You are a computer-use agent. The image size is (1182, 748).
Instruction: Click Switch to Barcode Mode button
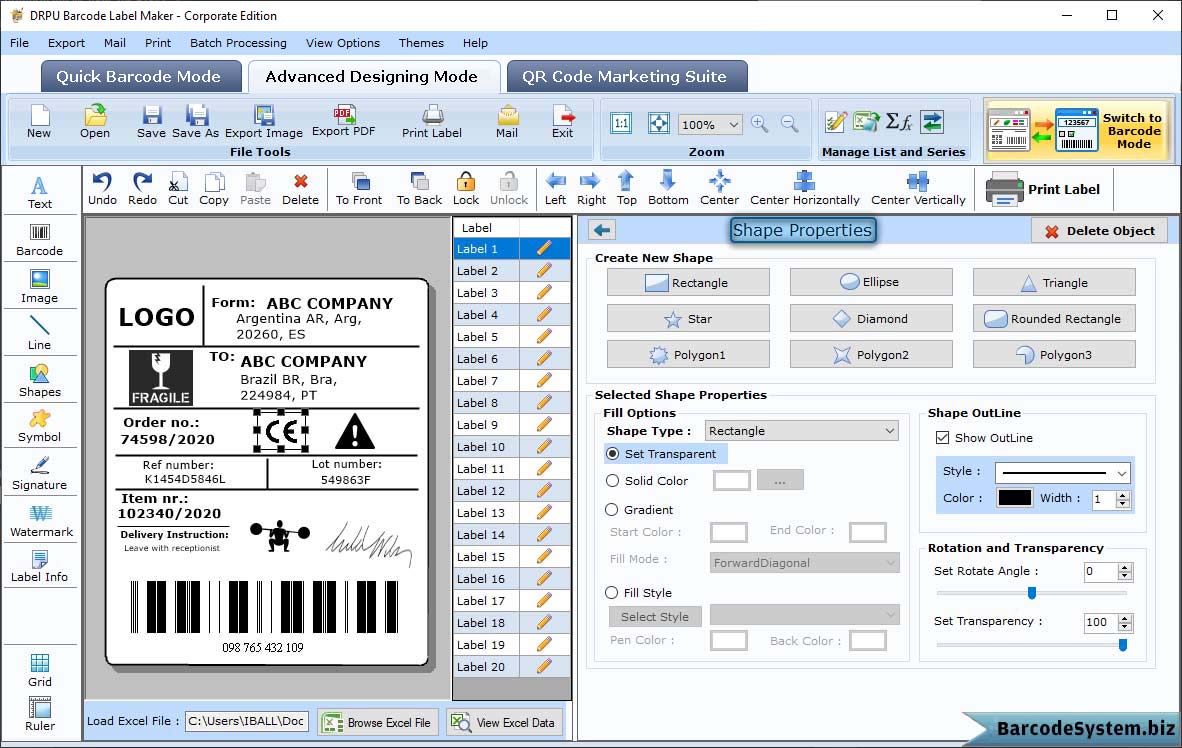coord(1078,130)
